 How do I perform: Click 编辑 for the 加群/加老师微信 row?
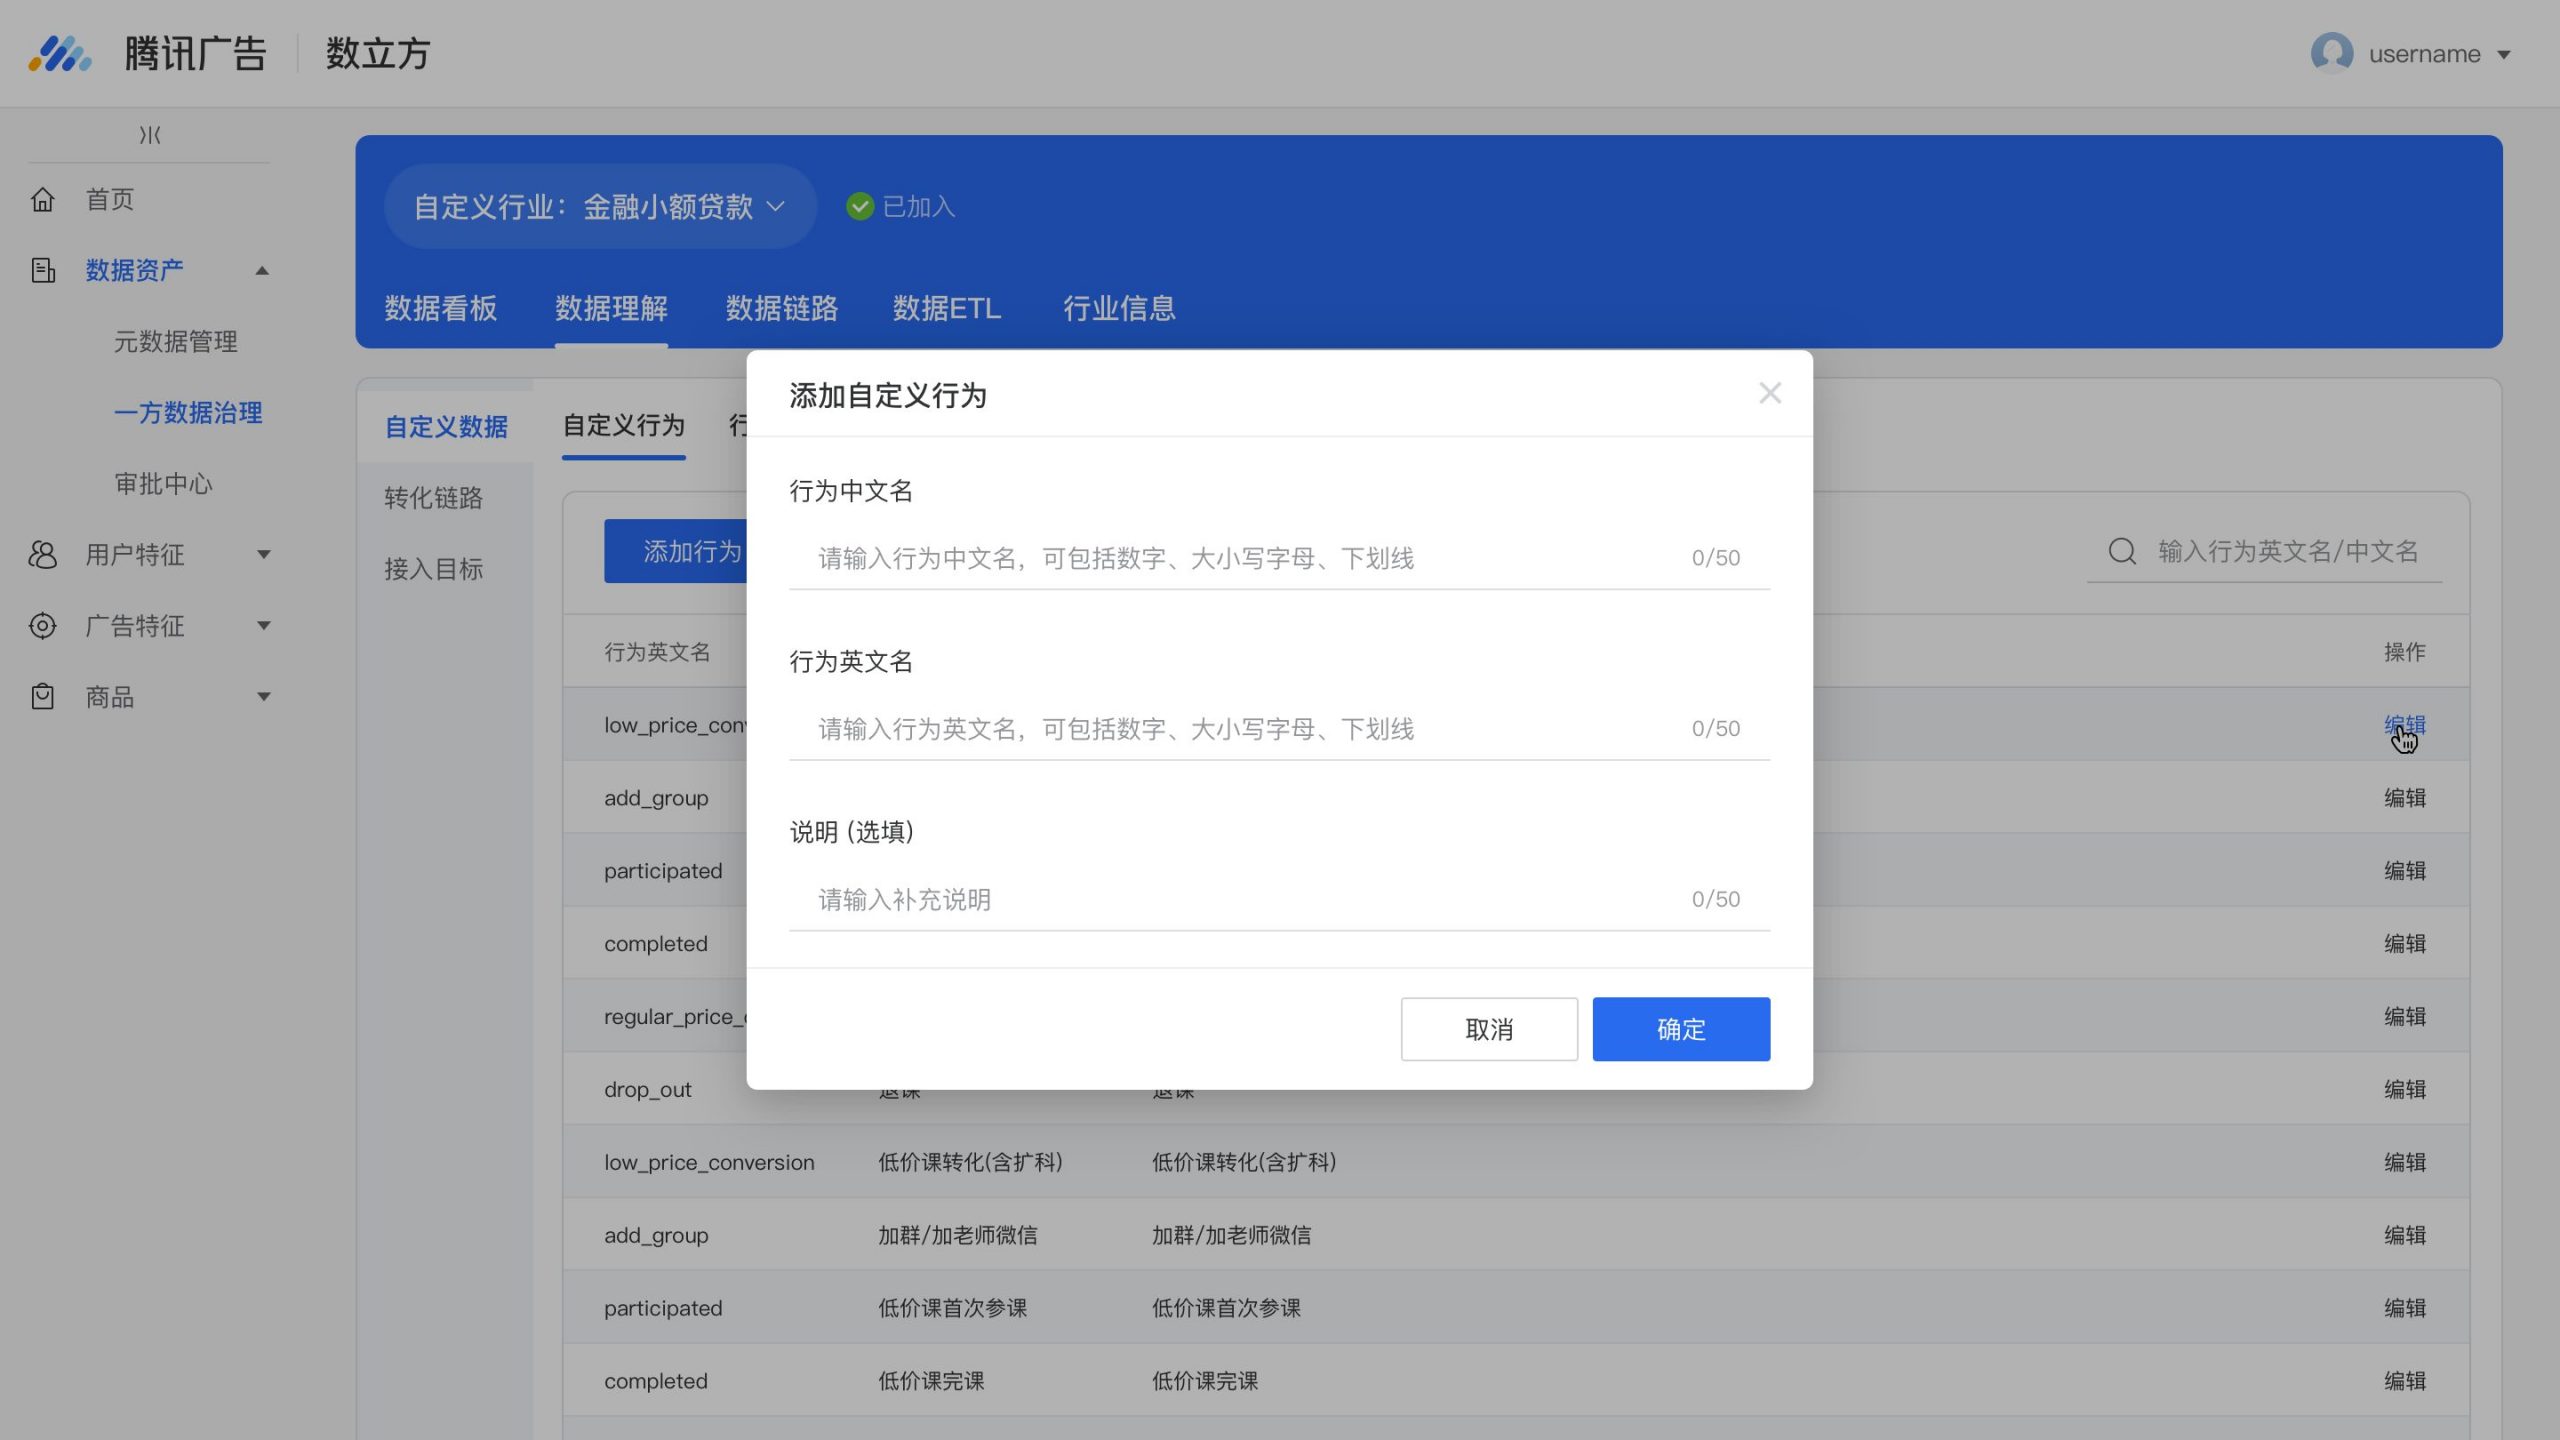[x=2404, y=1236]
